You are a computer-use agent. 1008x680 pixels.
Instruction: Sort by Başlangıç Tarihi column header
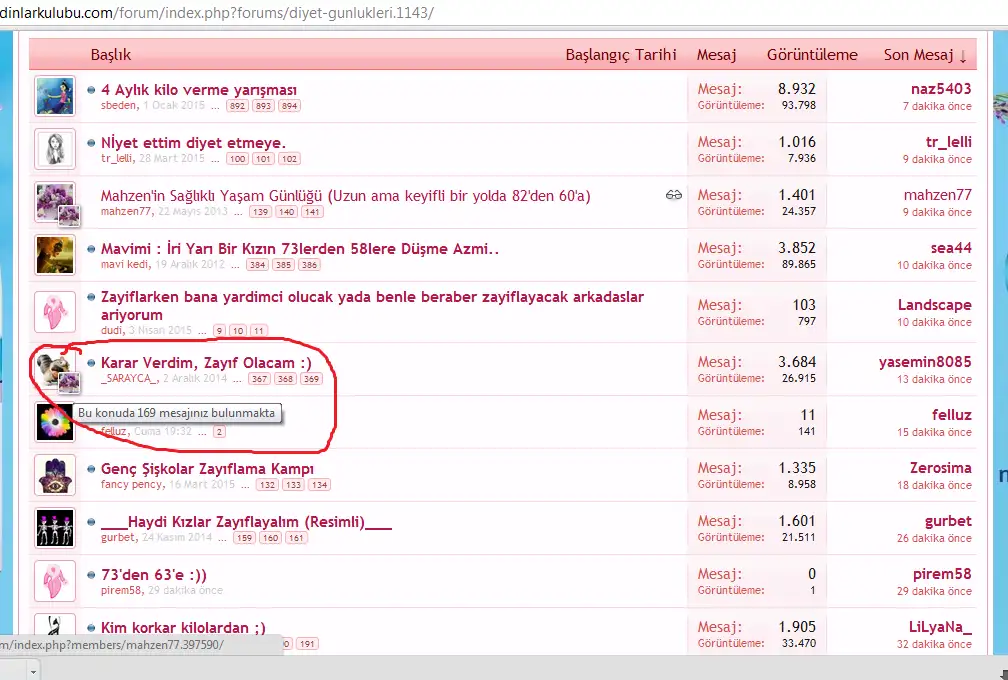621,55
